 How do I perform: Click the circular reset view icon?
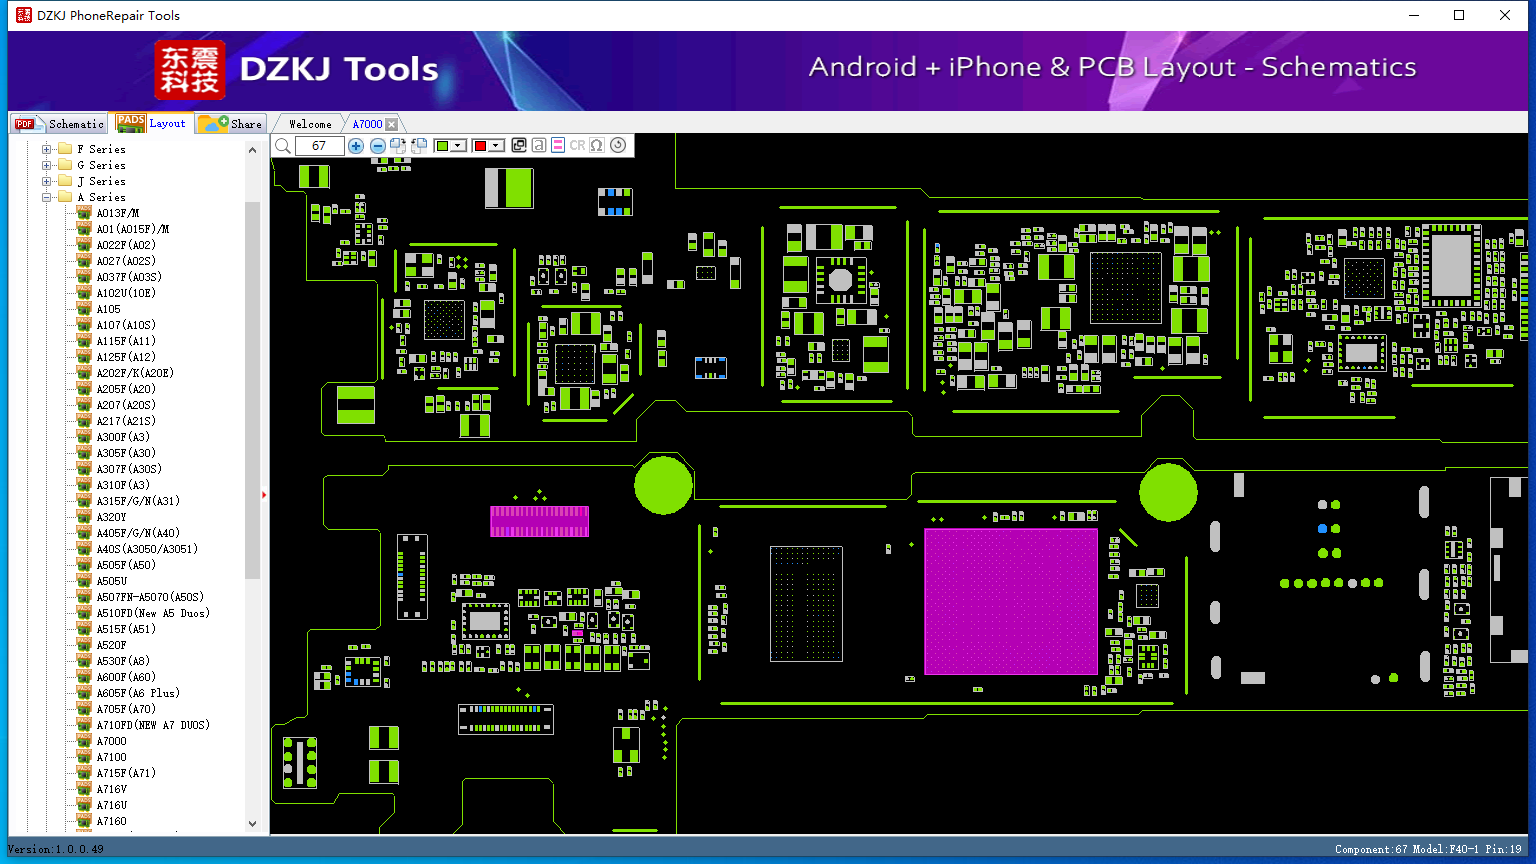(x=618, y=146)
